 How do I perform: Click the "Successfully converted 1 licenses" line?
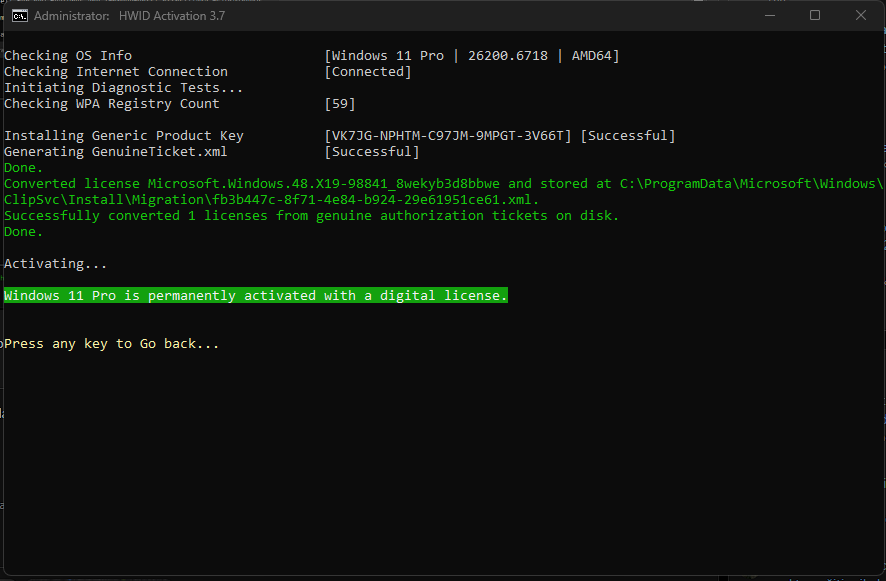point(311,216)
